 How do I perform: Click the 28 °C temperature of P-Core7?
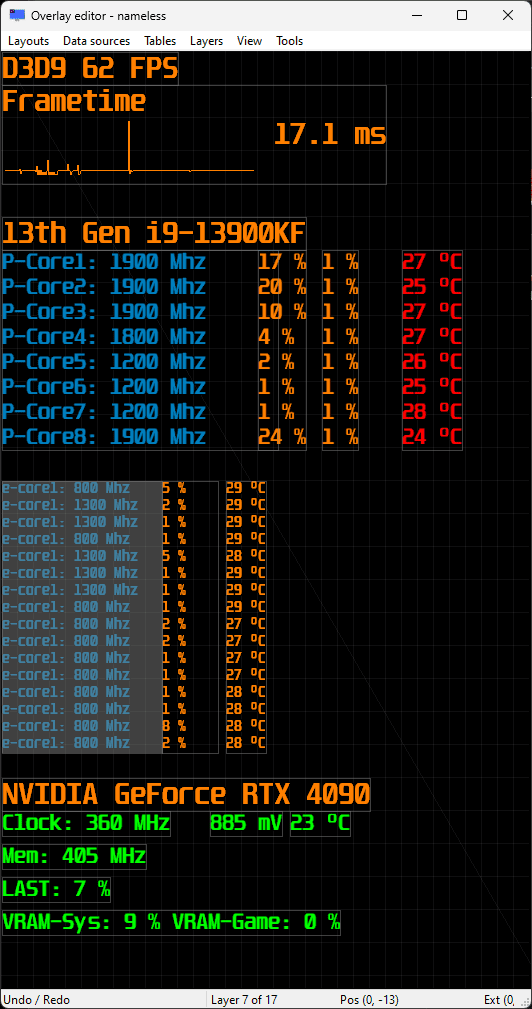tap(432, 412)
